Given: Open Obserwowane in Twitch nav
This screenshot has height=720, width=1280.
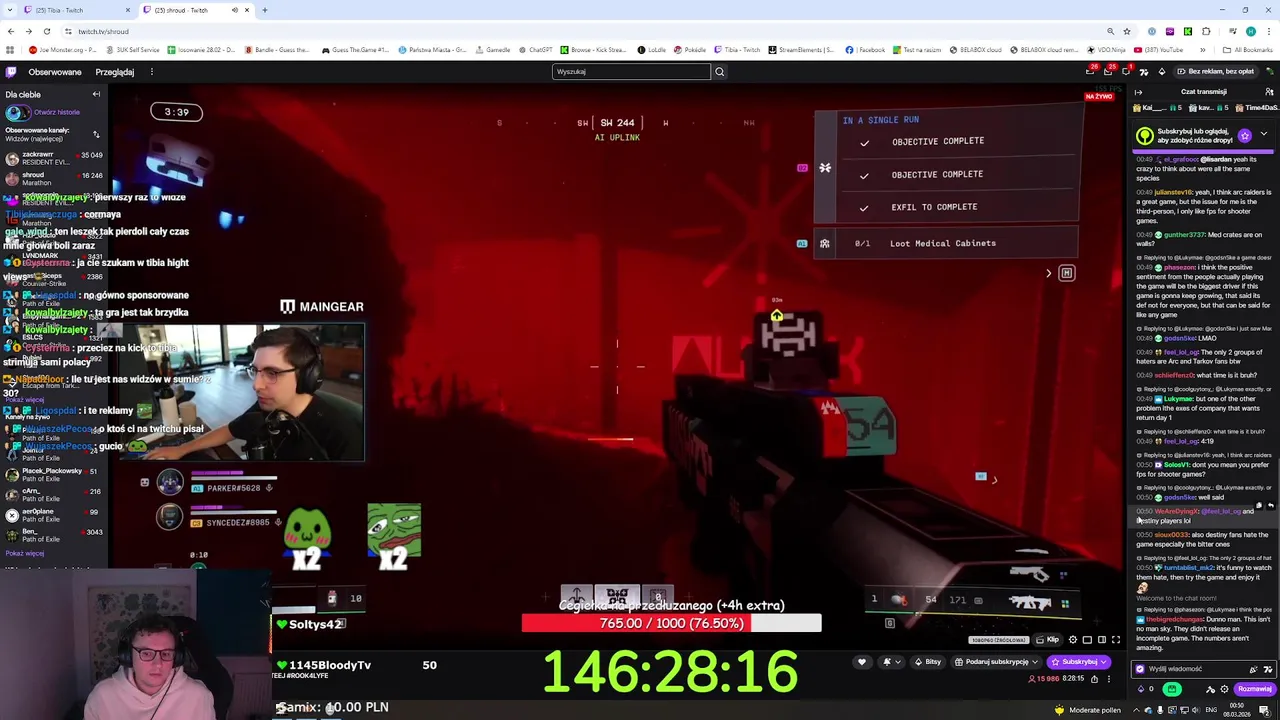Looking at the screenshot, I should (x=55, y=72).
